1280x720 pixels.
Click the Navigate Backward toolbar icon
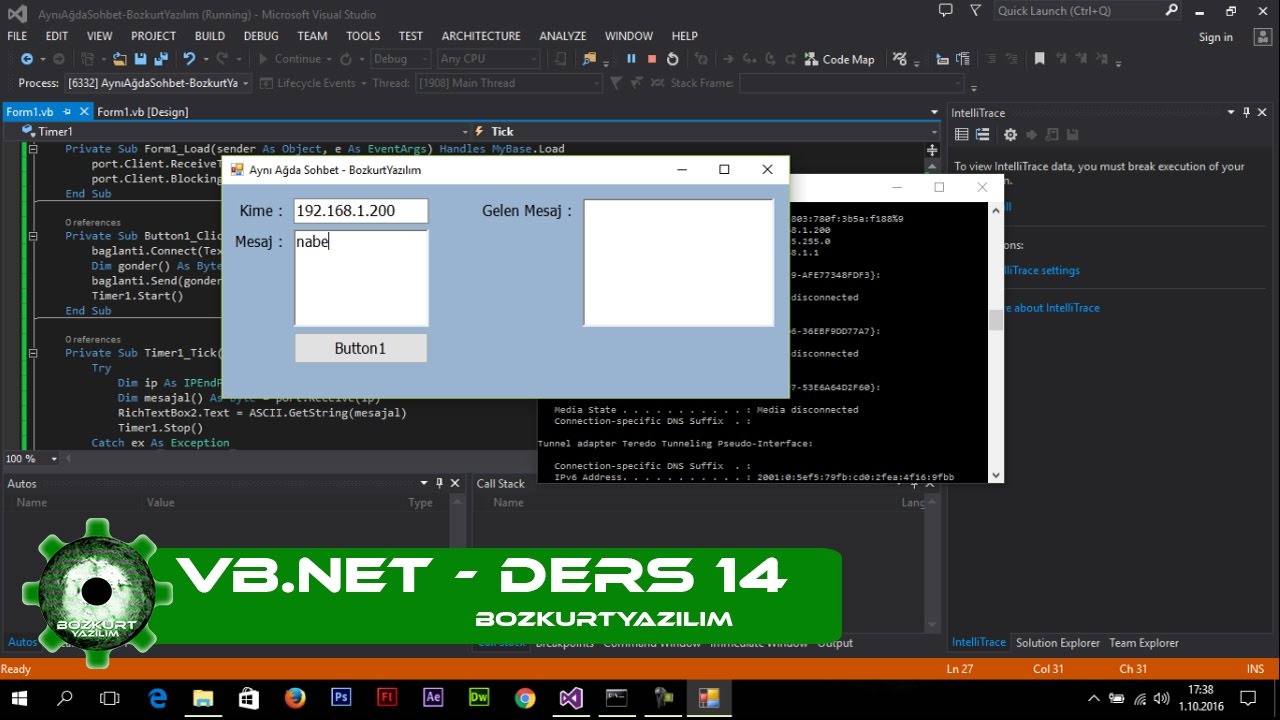pyautogui.click(x=27, y=59)
